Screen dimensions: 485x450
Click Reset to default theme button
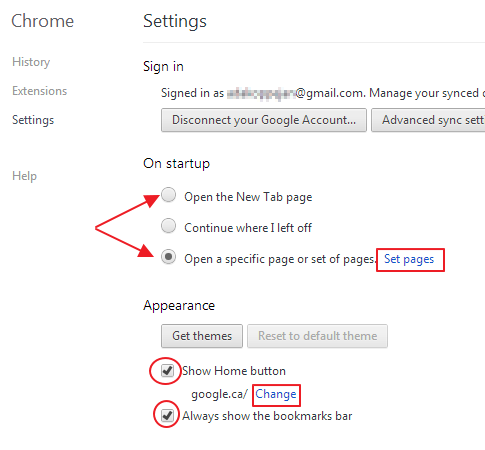pyautogui.click(x=317, y=336)
